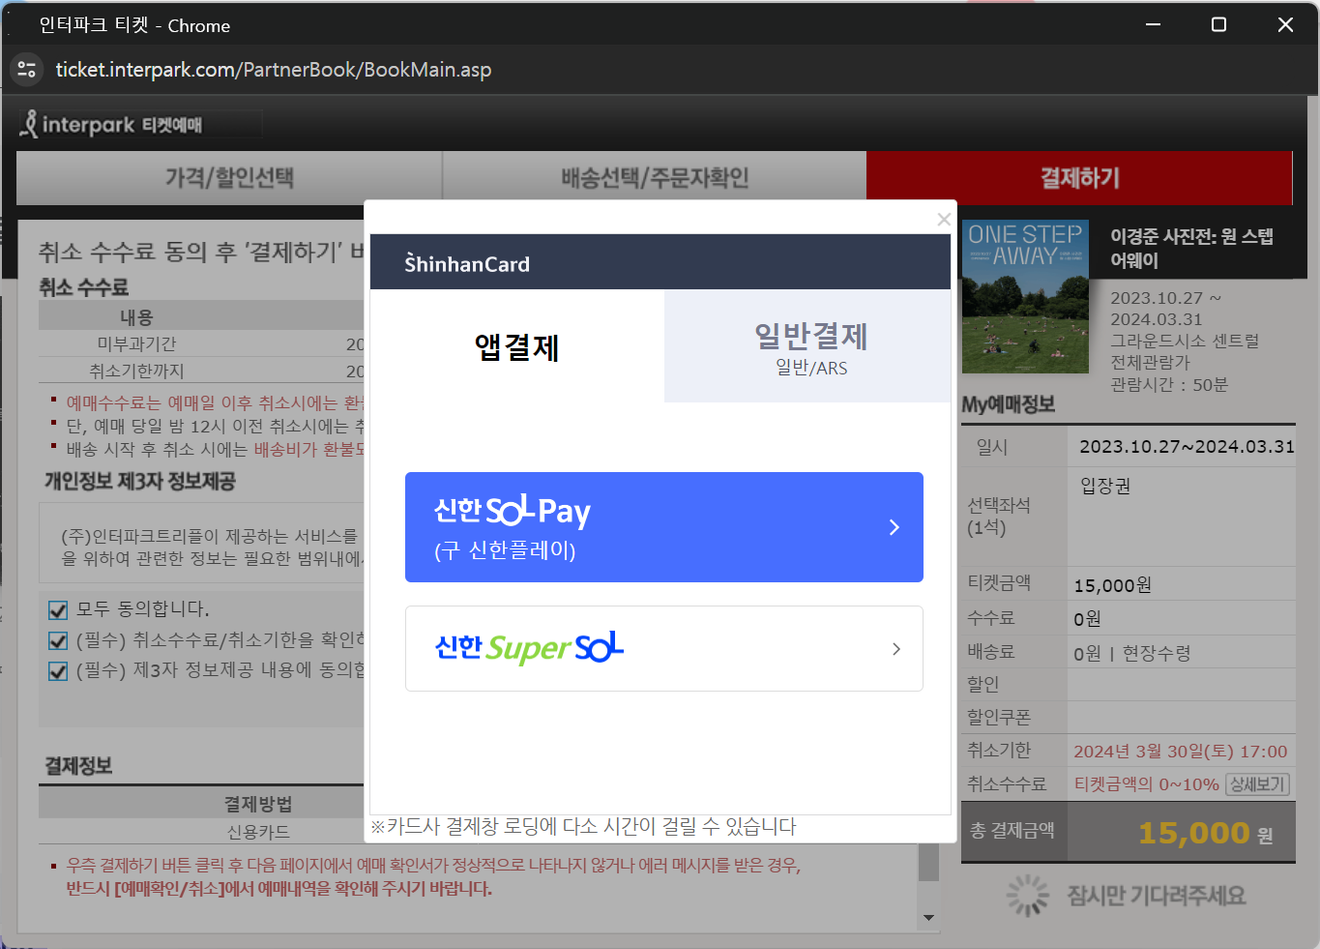
Task: Choose 신한 SOL Pay payment option
Action: click(x=664, y=527)
